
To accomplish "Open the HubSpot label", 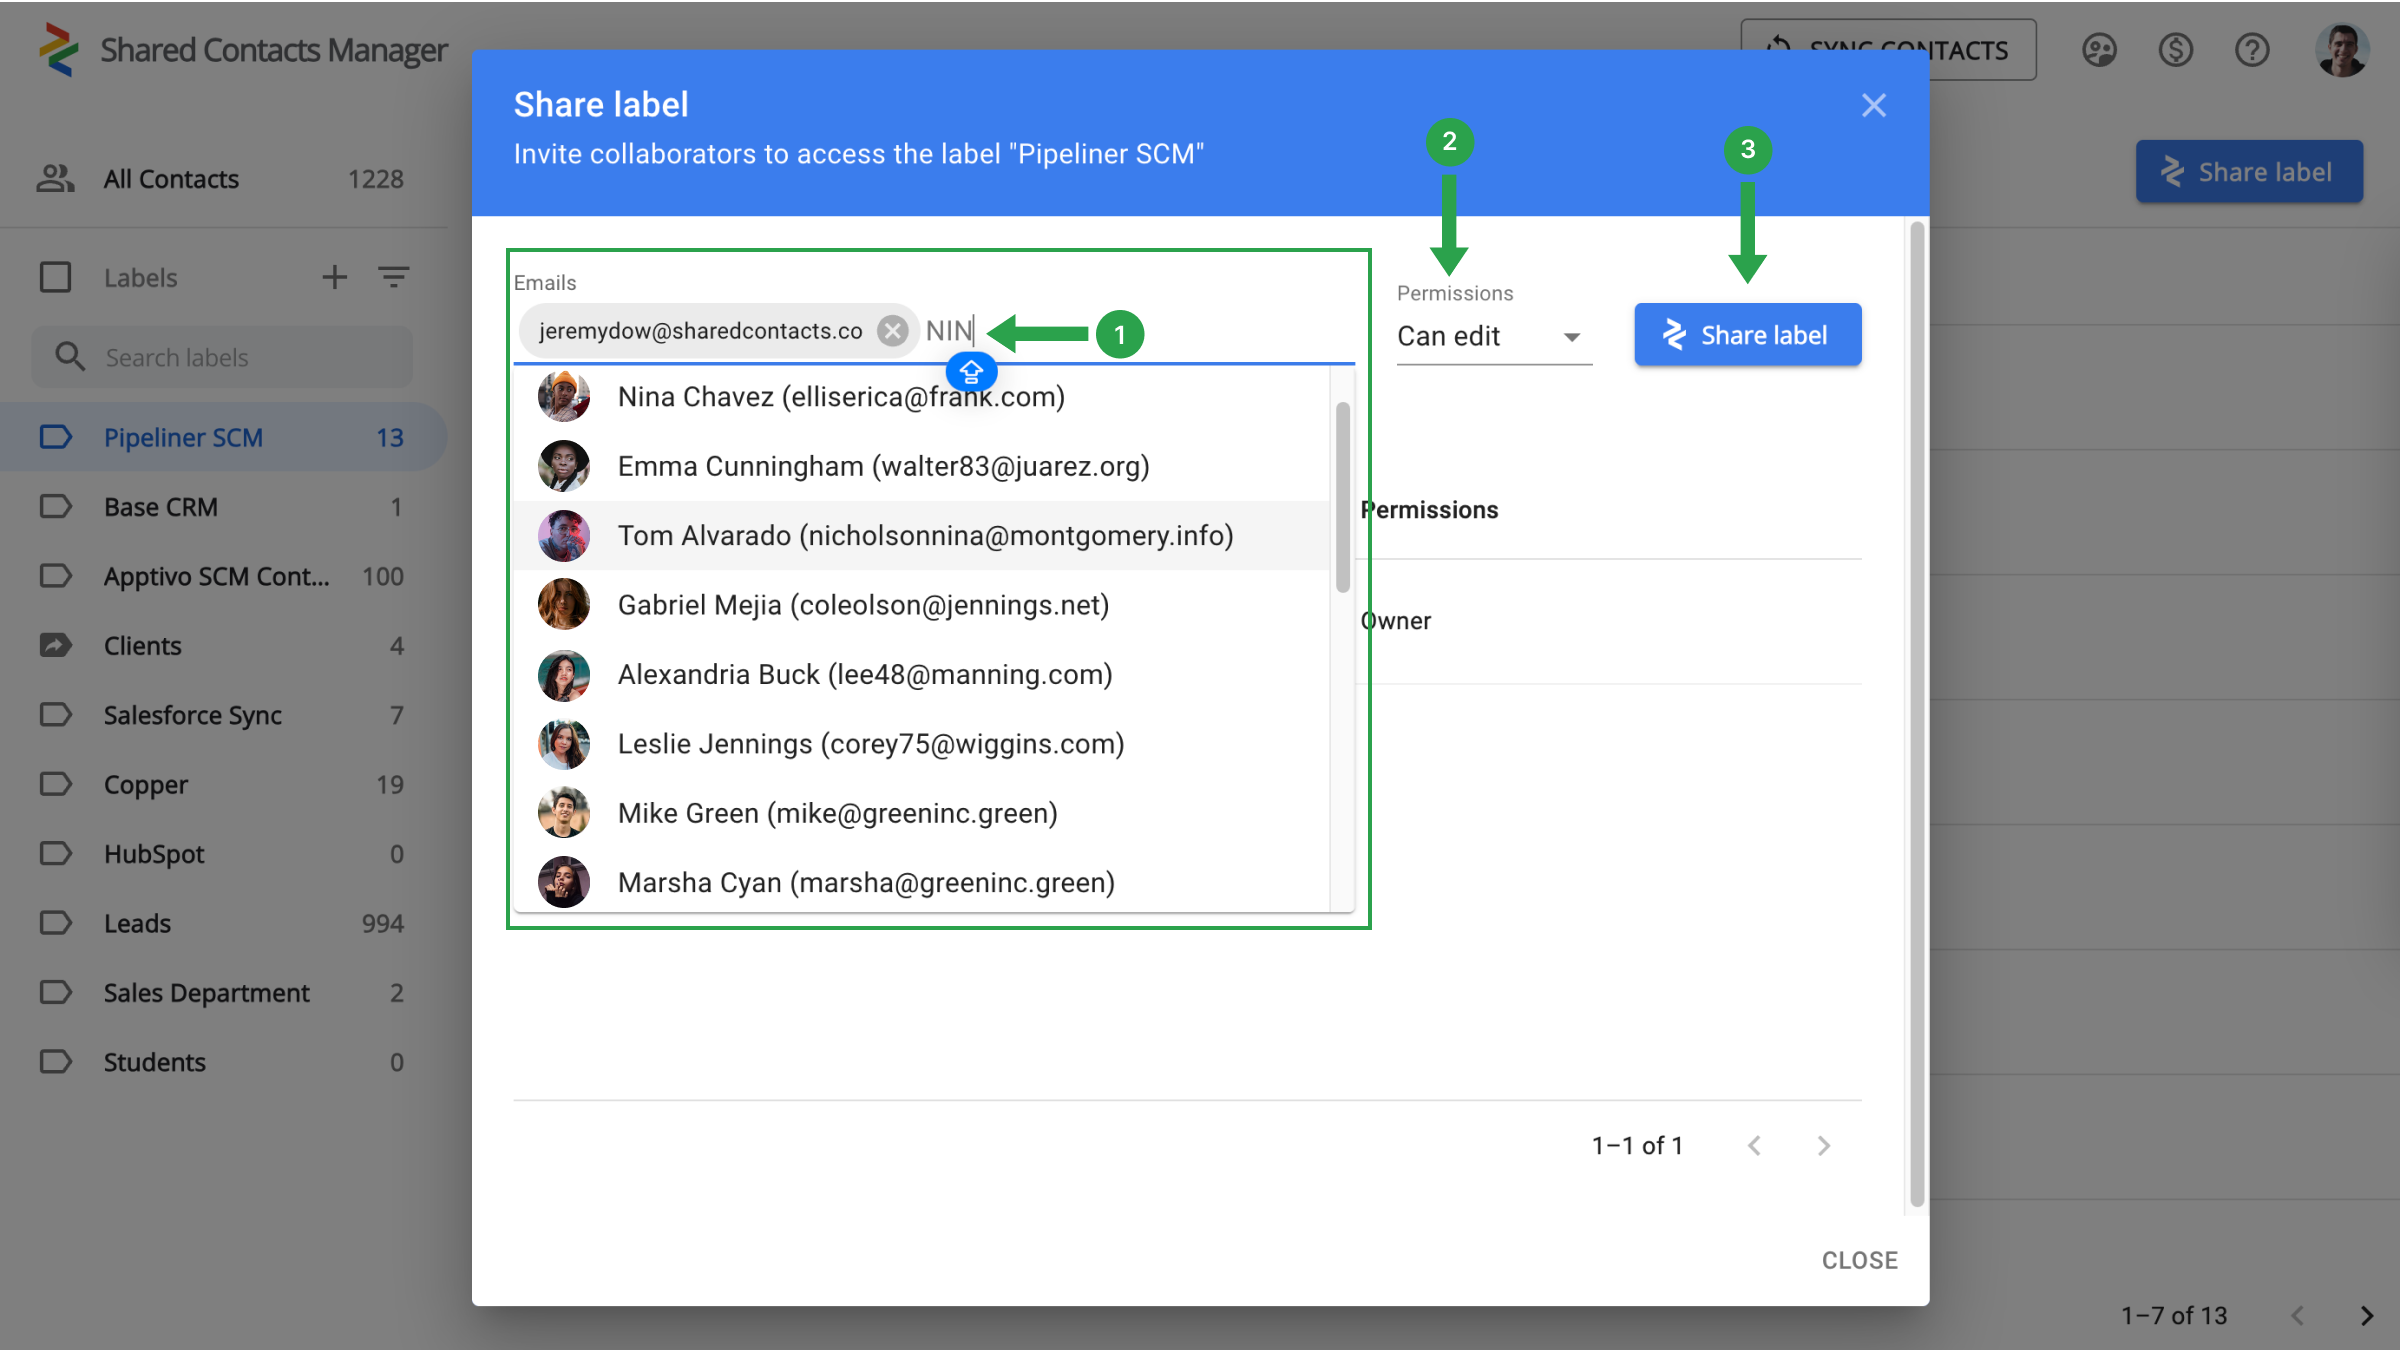I will click(222, 853).
